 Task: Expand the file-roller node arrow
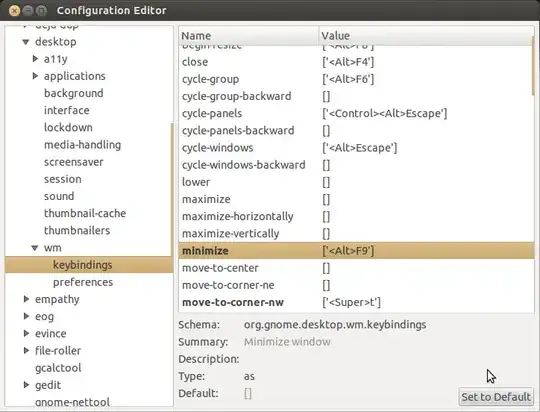pos(26,350)
